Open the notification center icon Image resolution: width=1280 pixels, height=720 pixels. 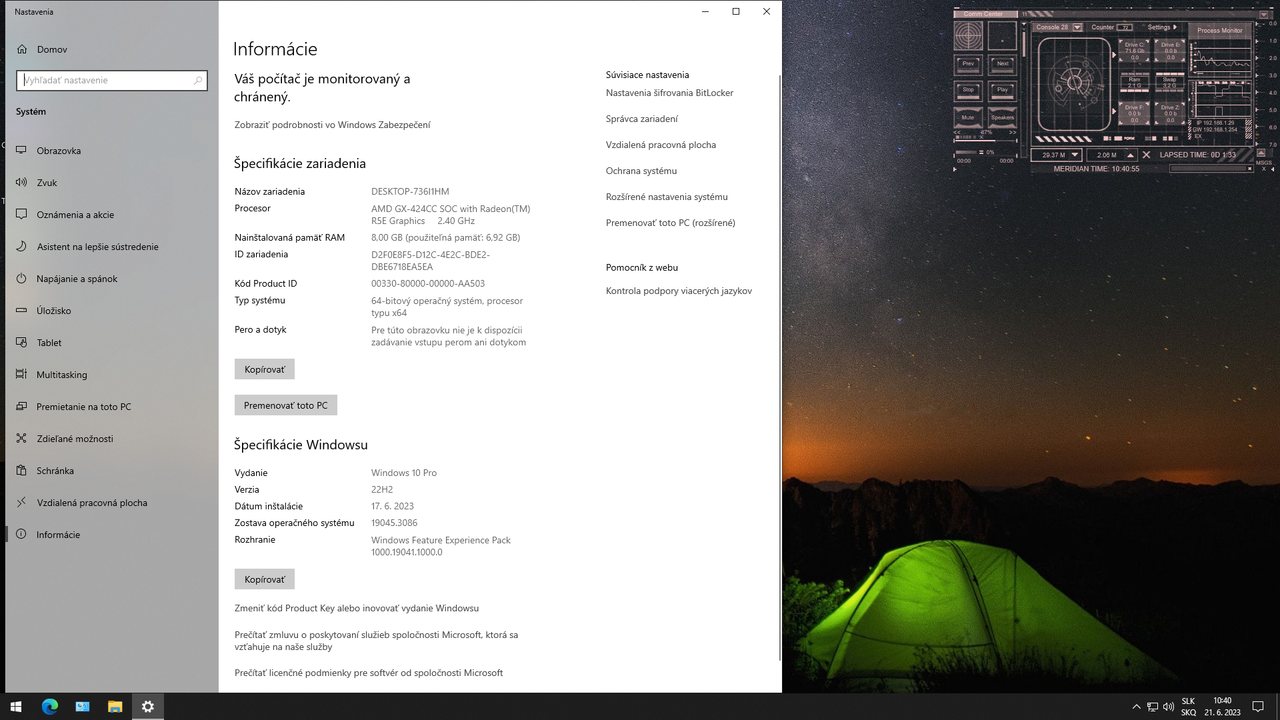point(1258,707)
